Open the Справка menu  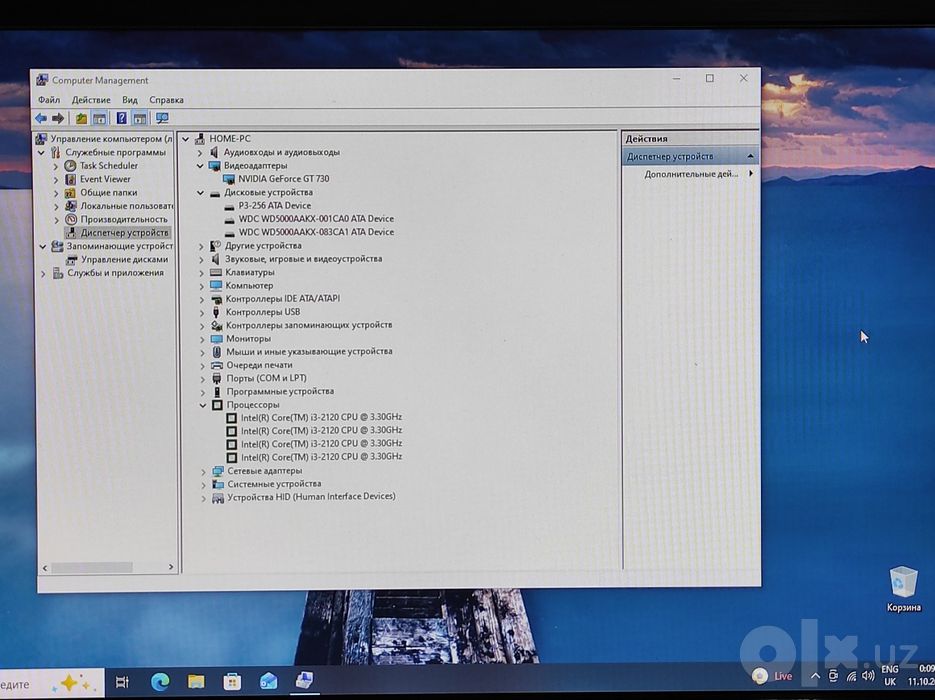(166, 100)
